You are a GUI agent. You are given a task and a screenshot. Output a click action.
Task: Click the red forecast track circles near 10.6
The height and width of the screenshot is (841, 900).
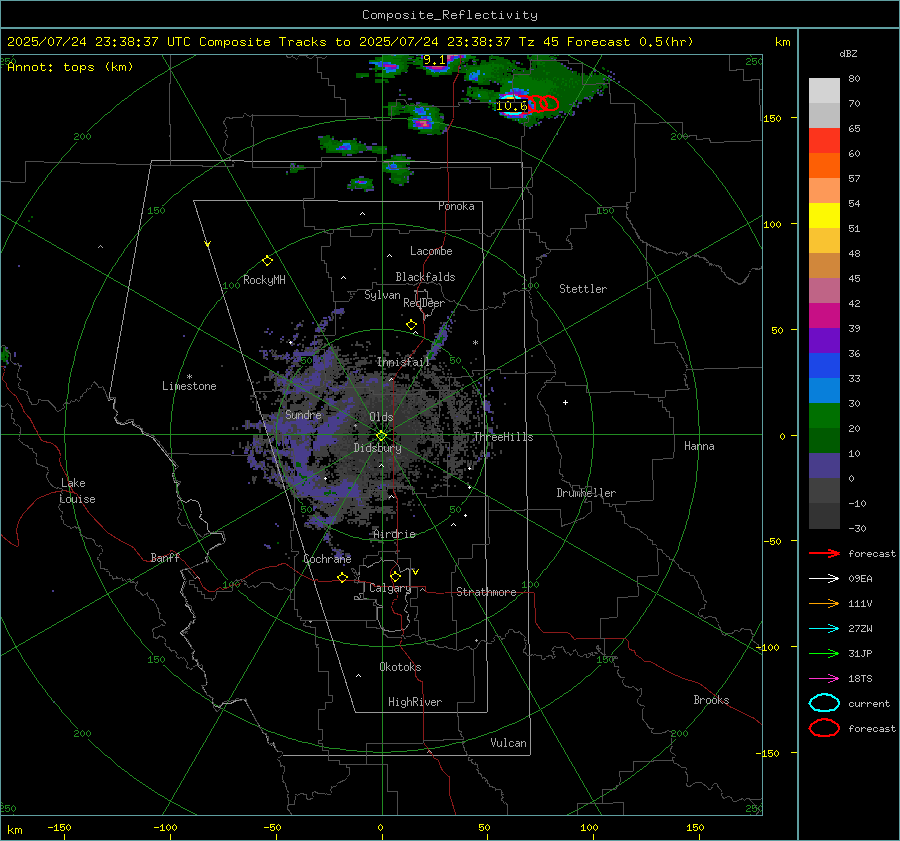543,103
